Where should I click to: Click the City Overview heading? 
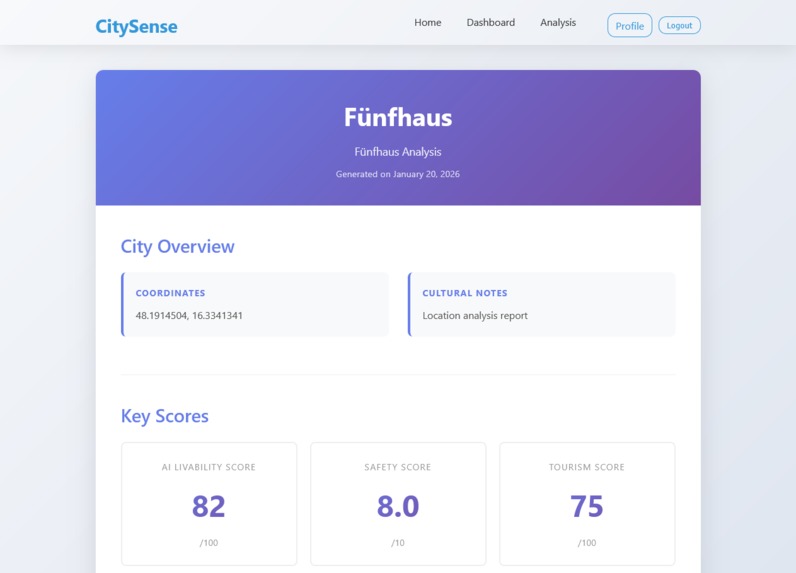(x=178, y=246)
